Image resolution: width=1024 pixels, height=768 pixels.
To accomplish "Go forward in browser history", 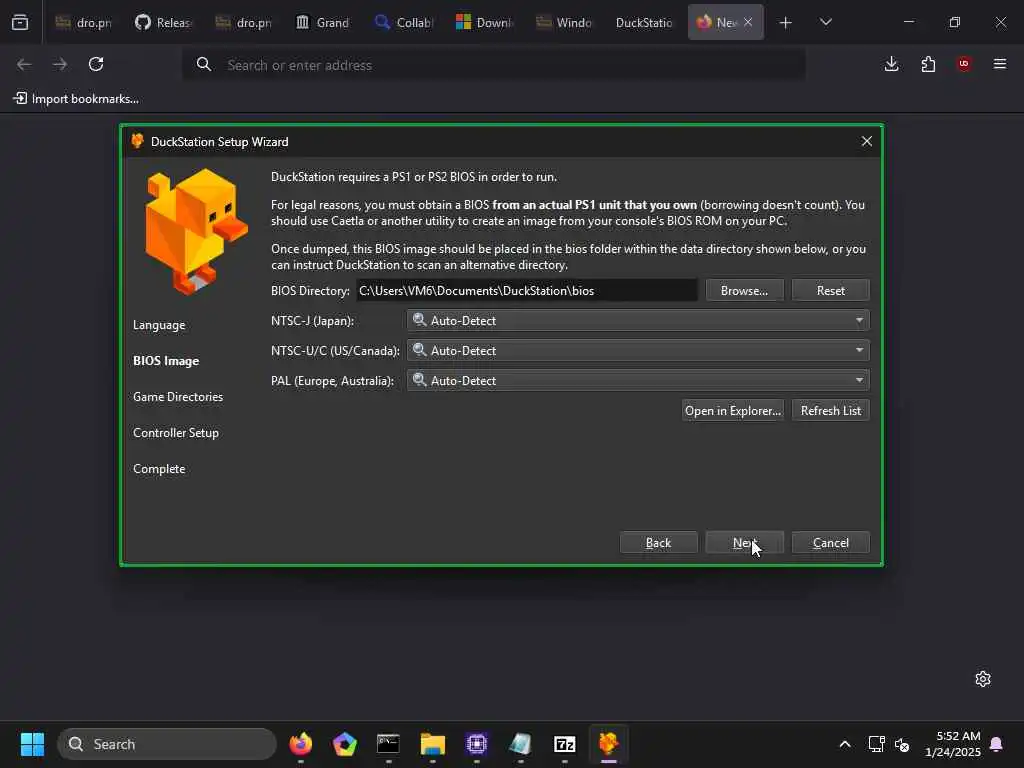I will click(60, 64).
